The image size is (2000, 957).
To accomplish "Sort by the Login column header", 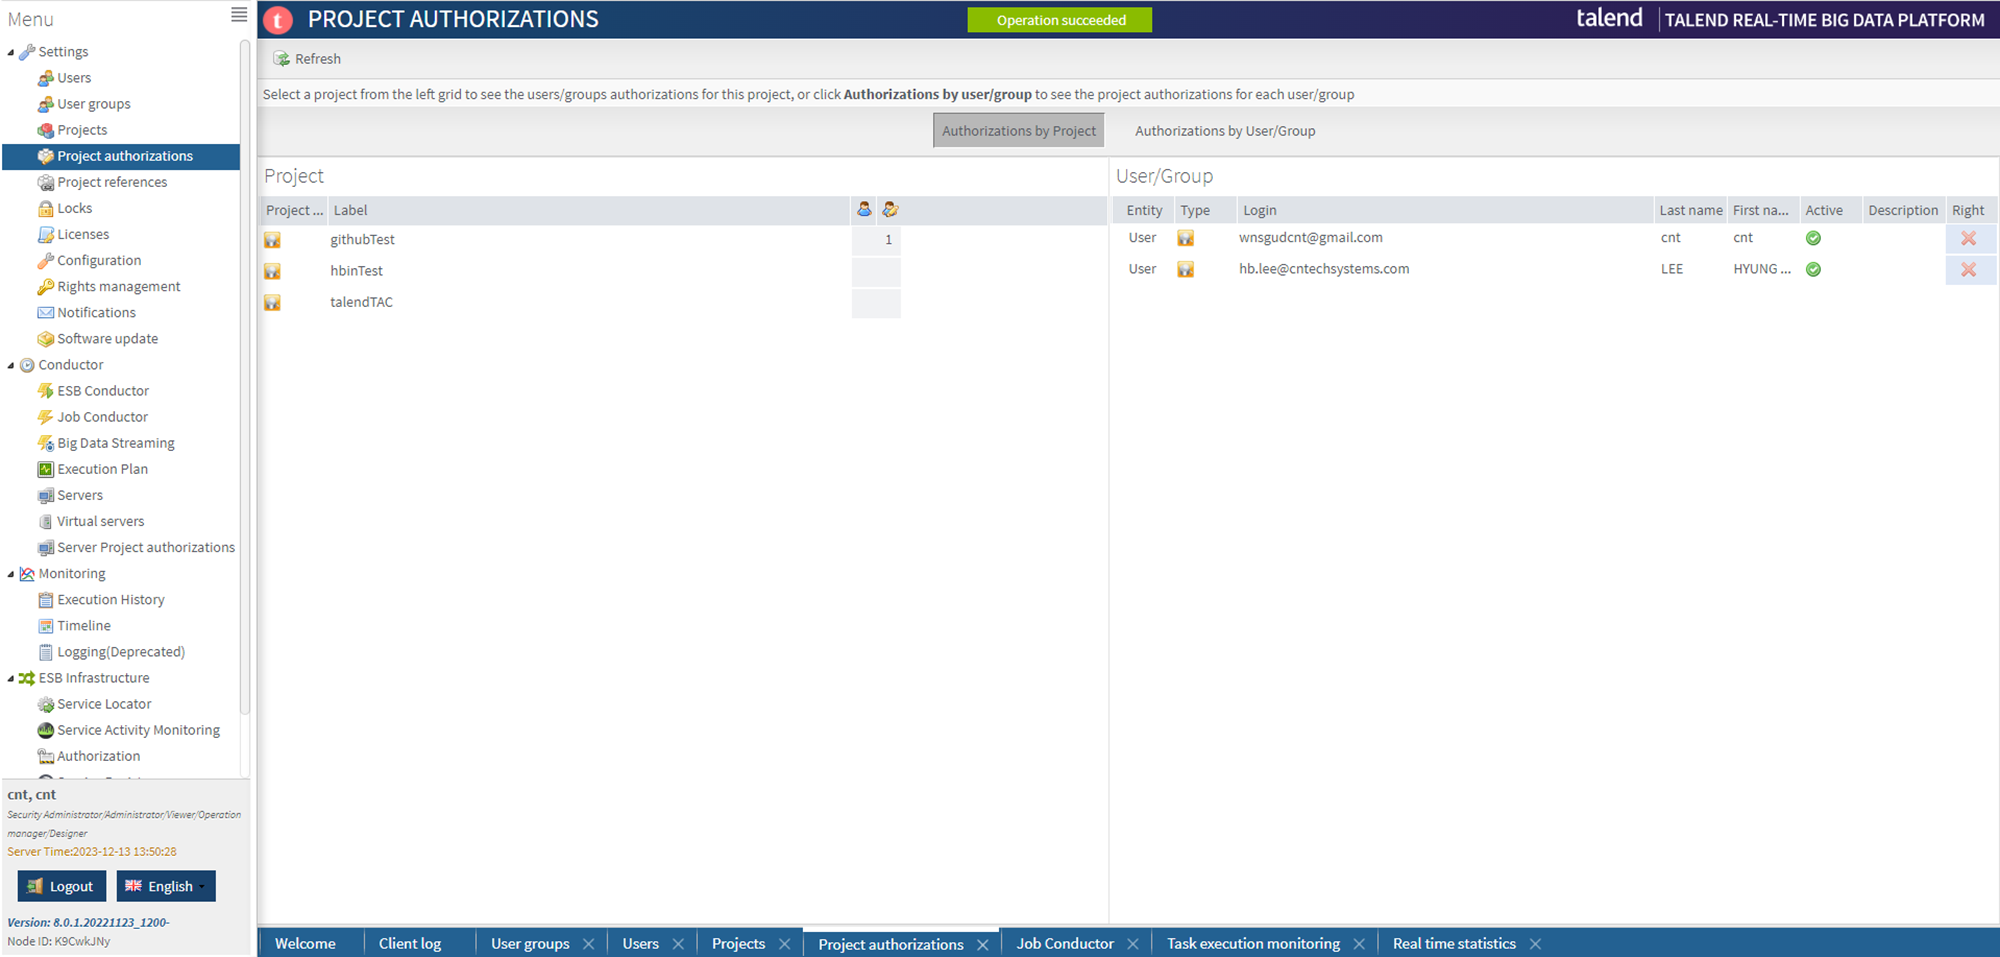I will [x=1444, y=210].
